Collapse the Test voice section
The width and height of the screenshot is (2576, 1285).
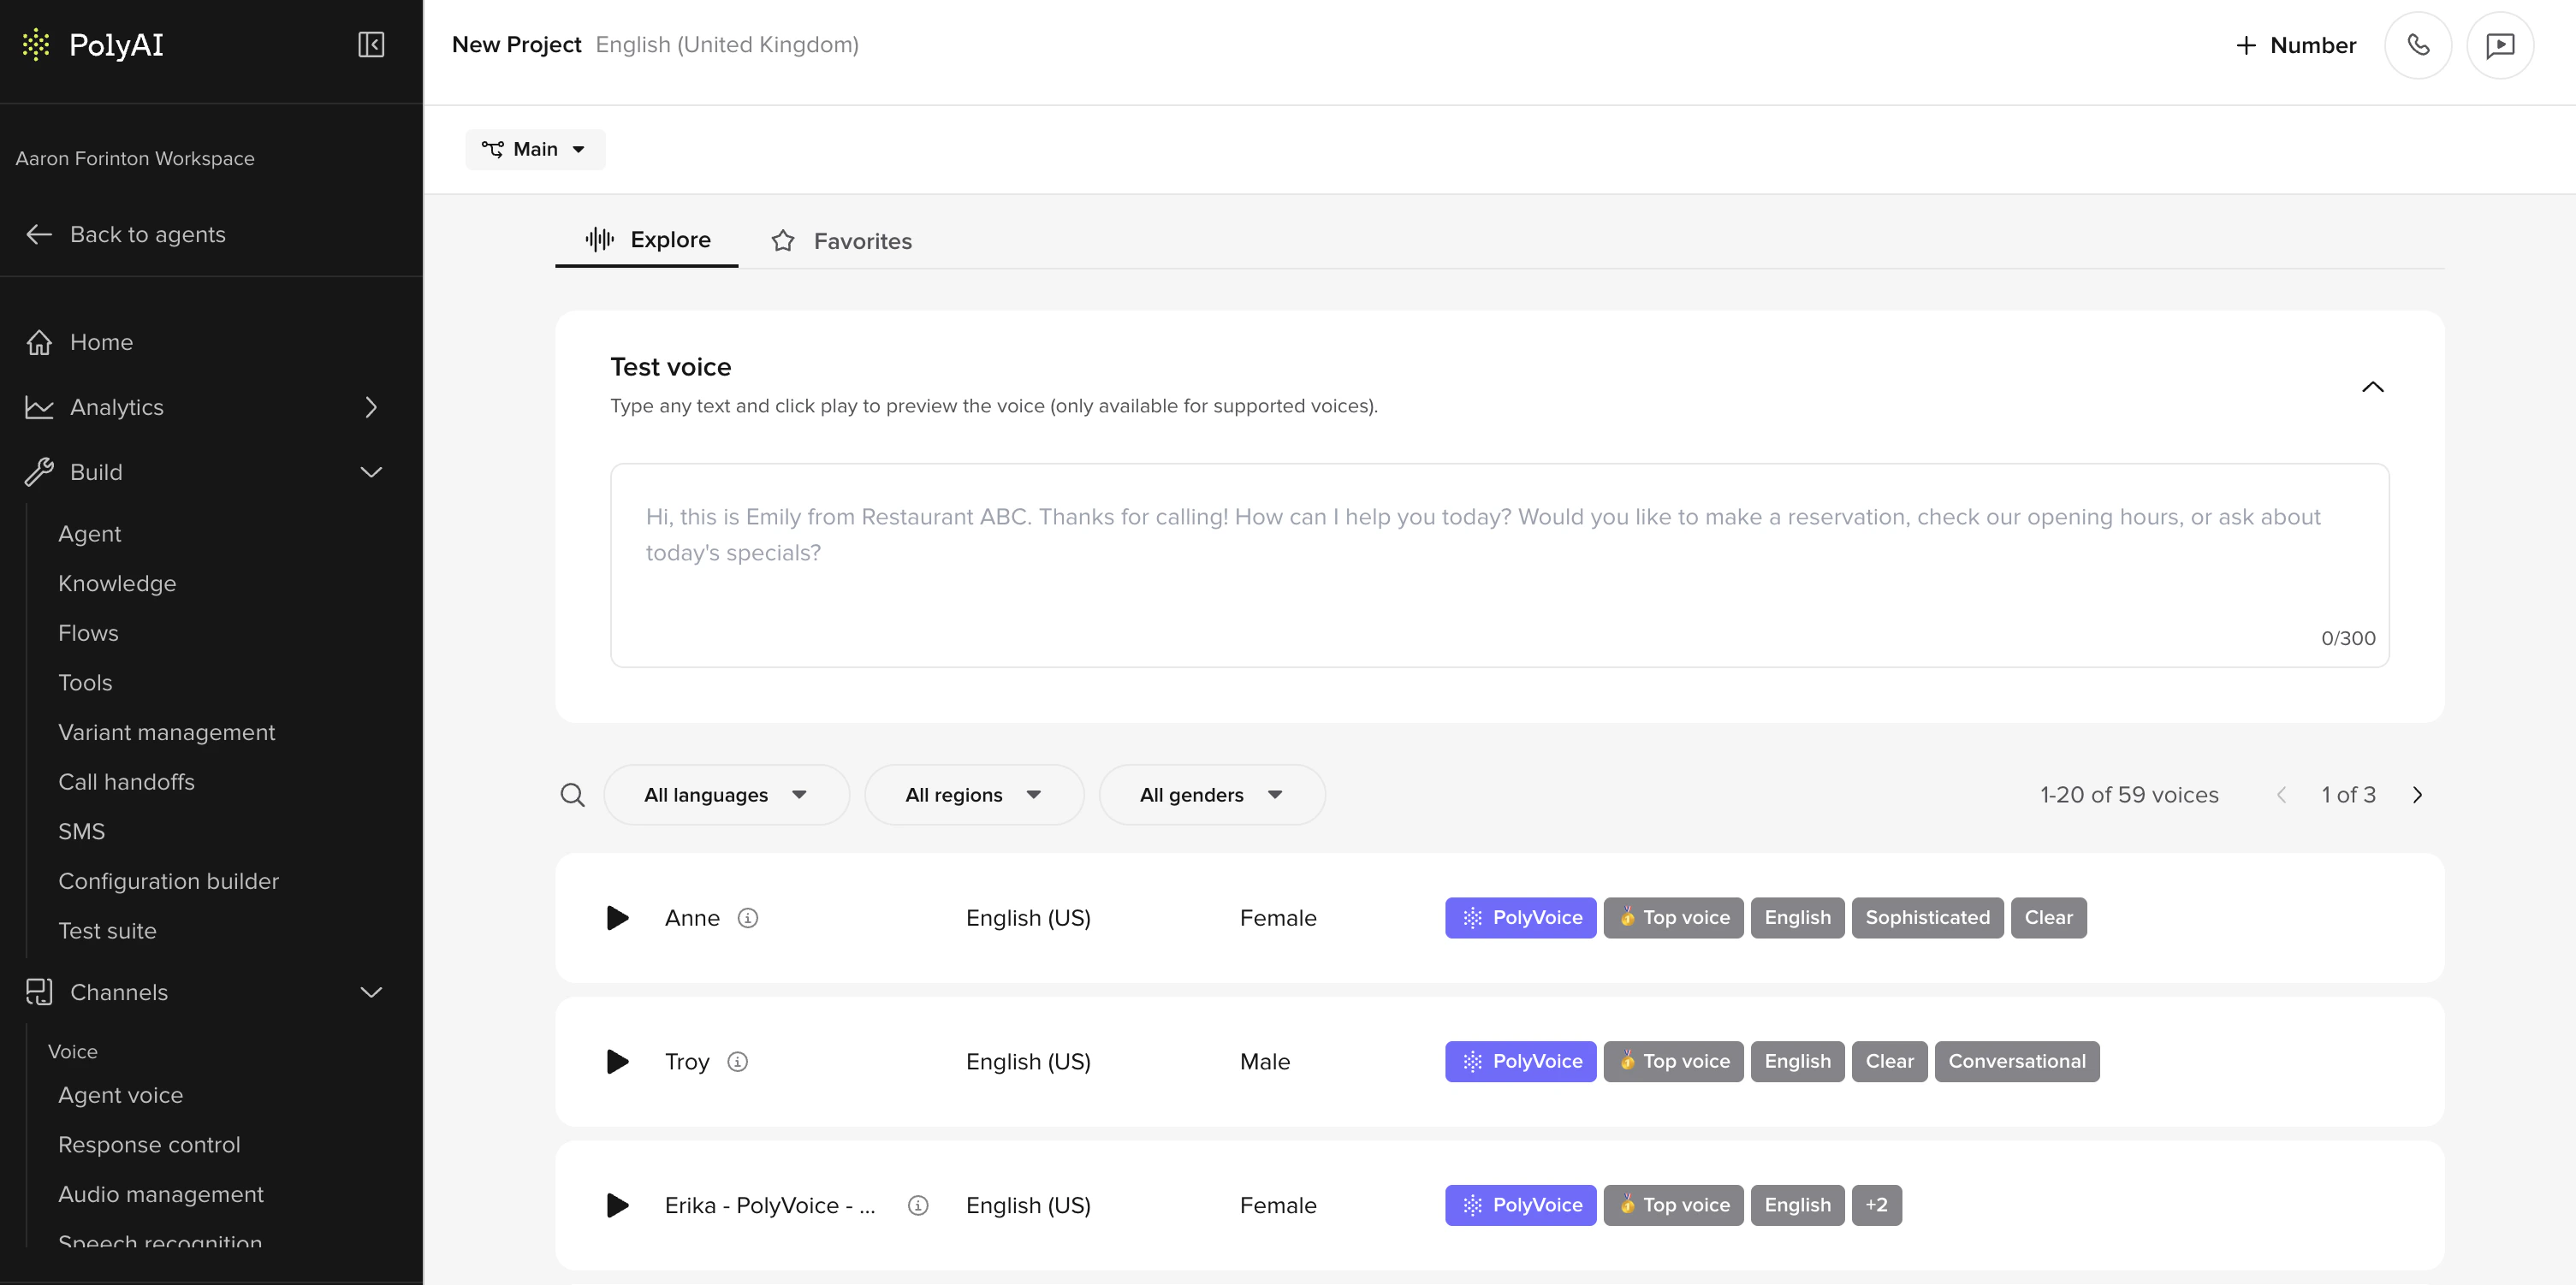tap(2374, 388)
